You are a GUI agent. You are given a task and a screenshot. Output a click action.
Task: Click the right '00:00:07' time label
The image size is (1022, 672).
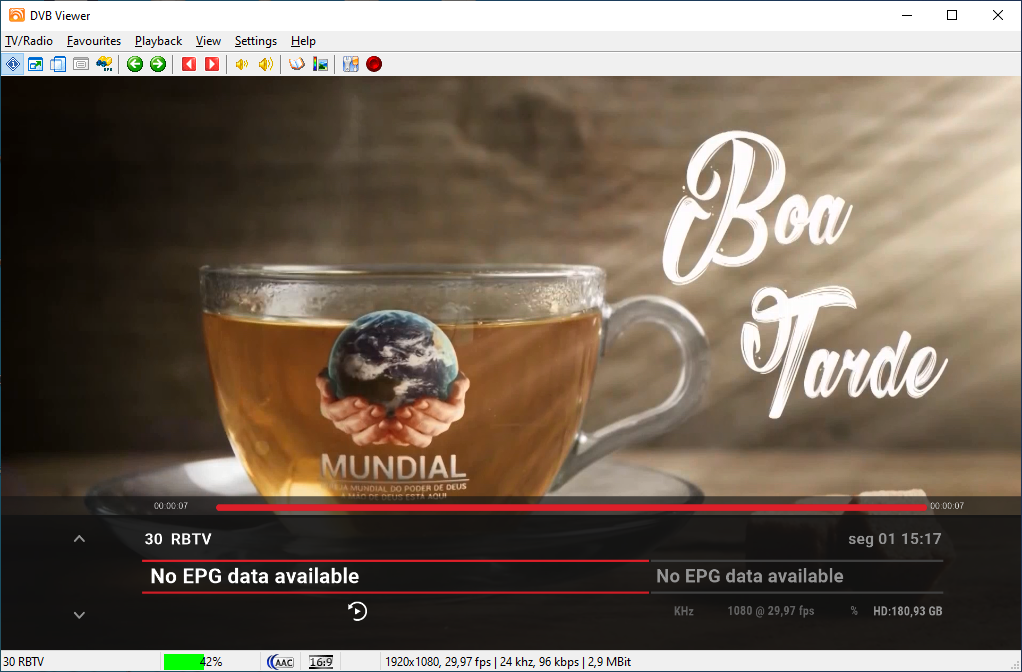pyautogui.click(x=947, y=506)
